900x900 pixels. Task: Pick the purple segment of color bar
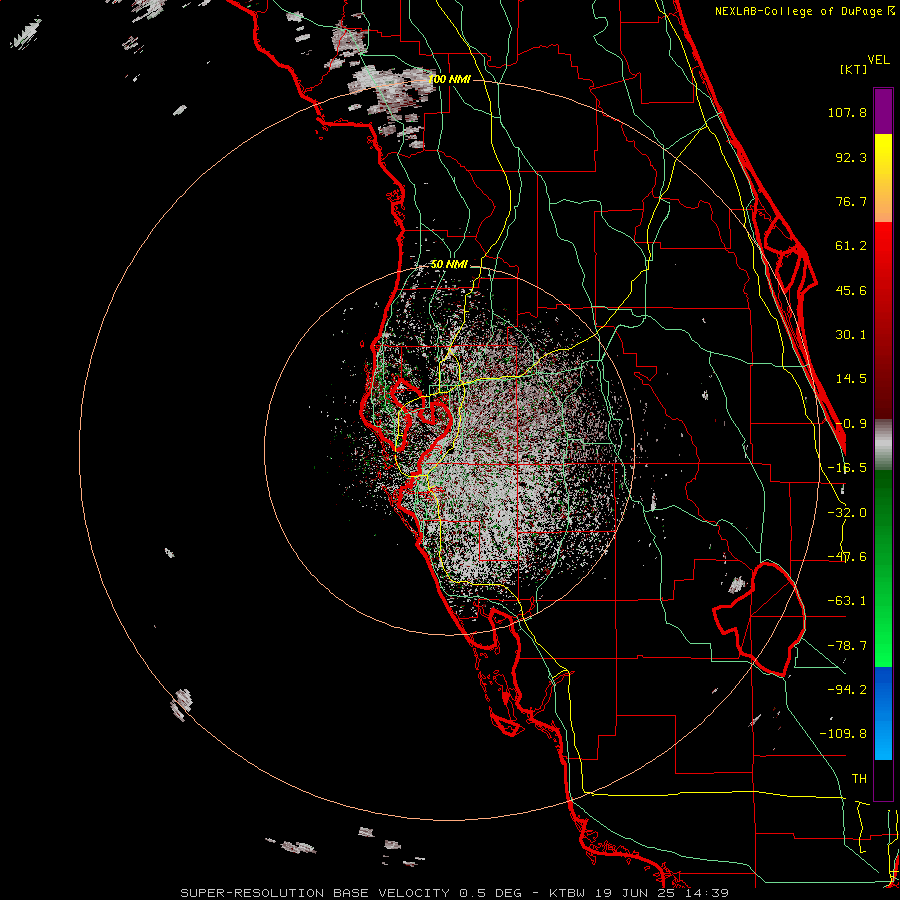tap(883, 111)
